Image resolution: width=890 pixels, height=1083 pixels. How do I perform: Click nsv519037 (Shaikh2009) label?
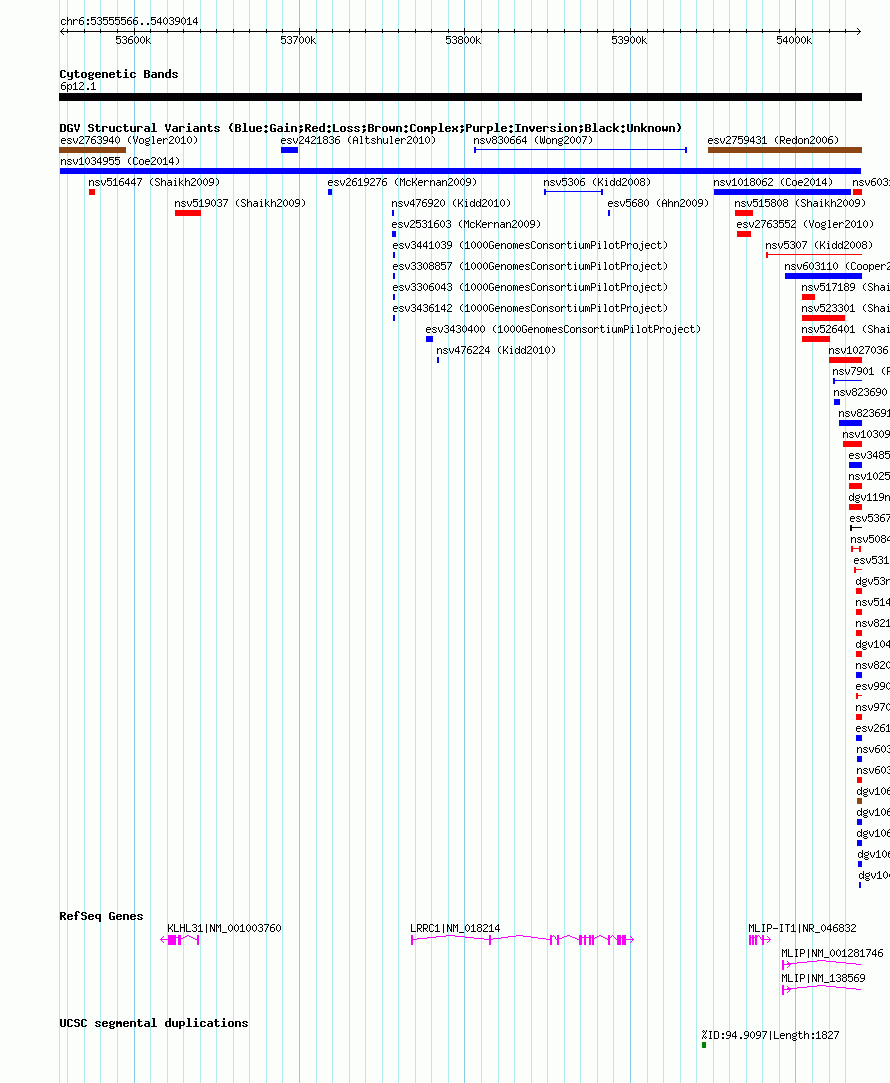[240, 203]
